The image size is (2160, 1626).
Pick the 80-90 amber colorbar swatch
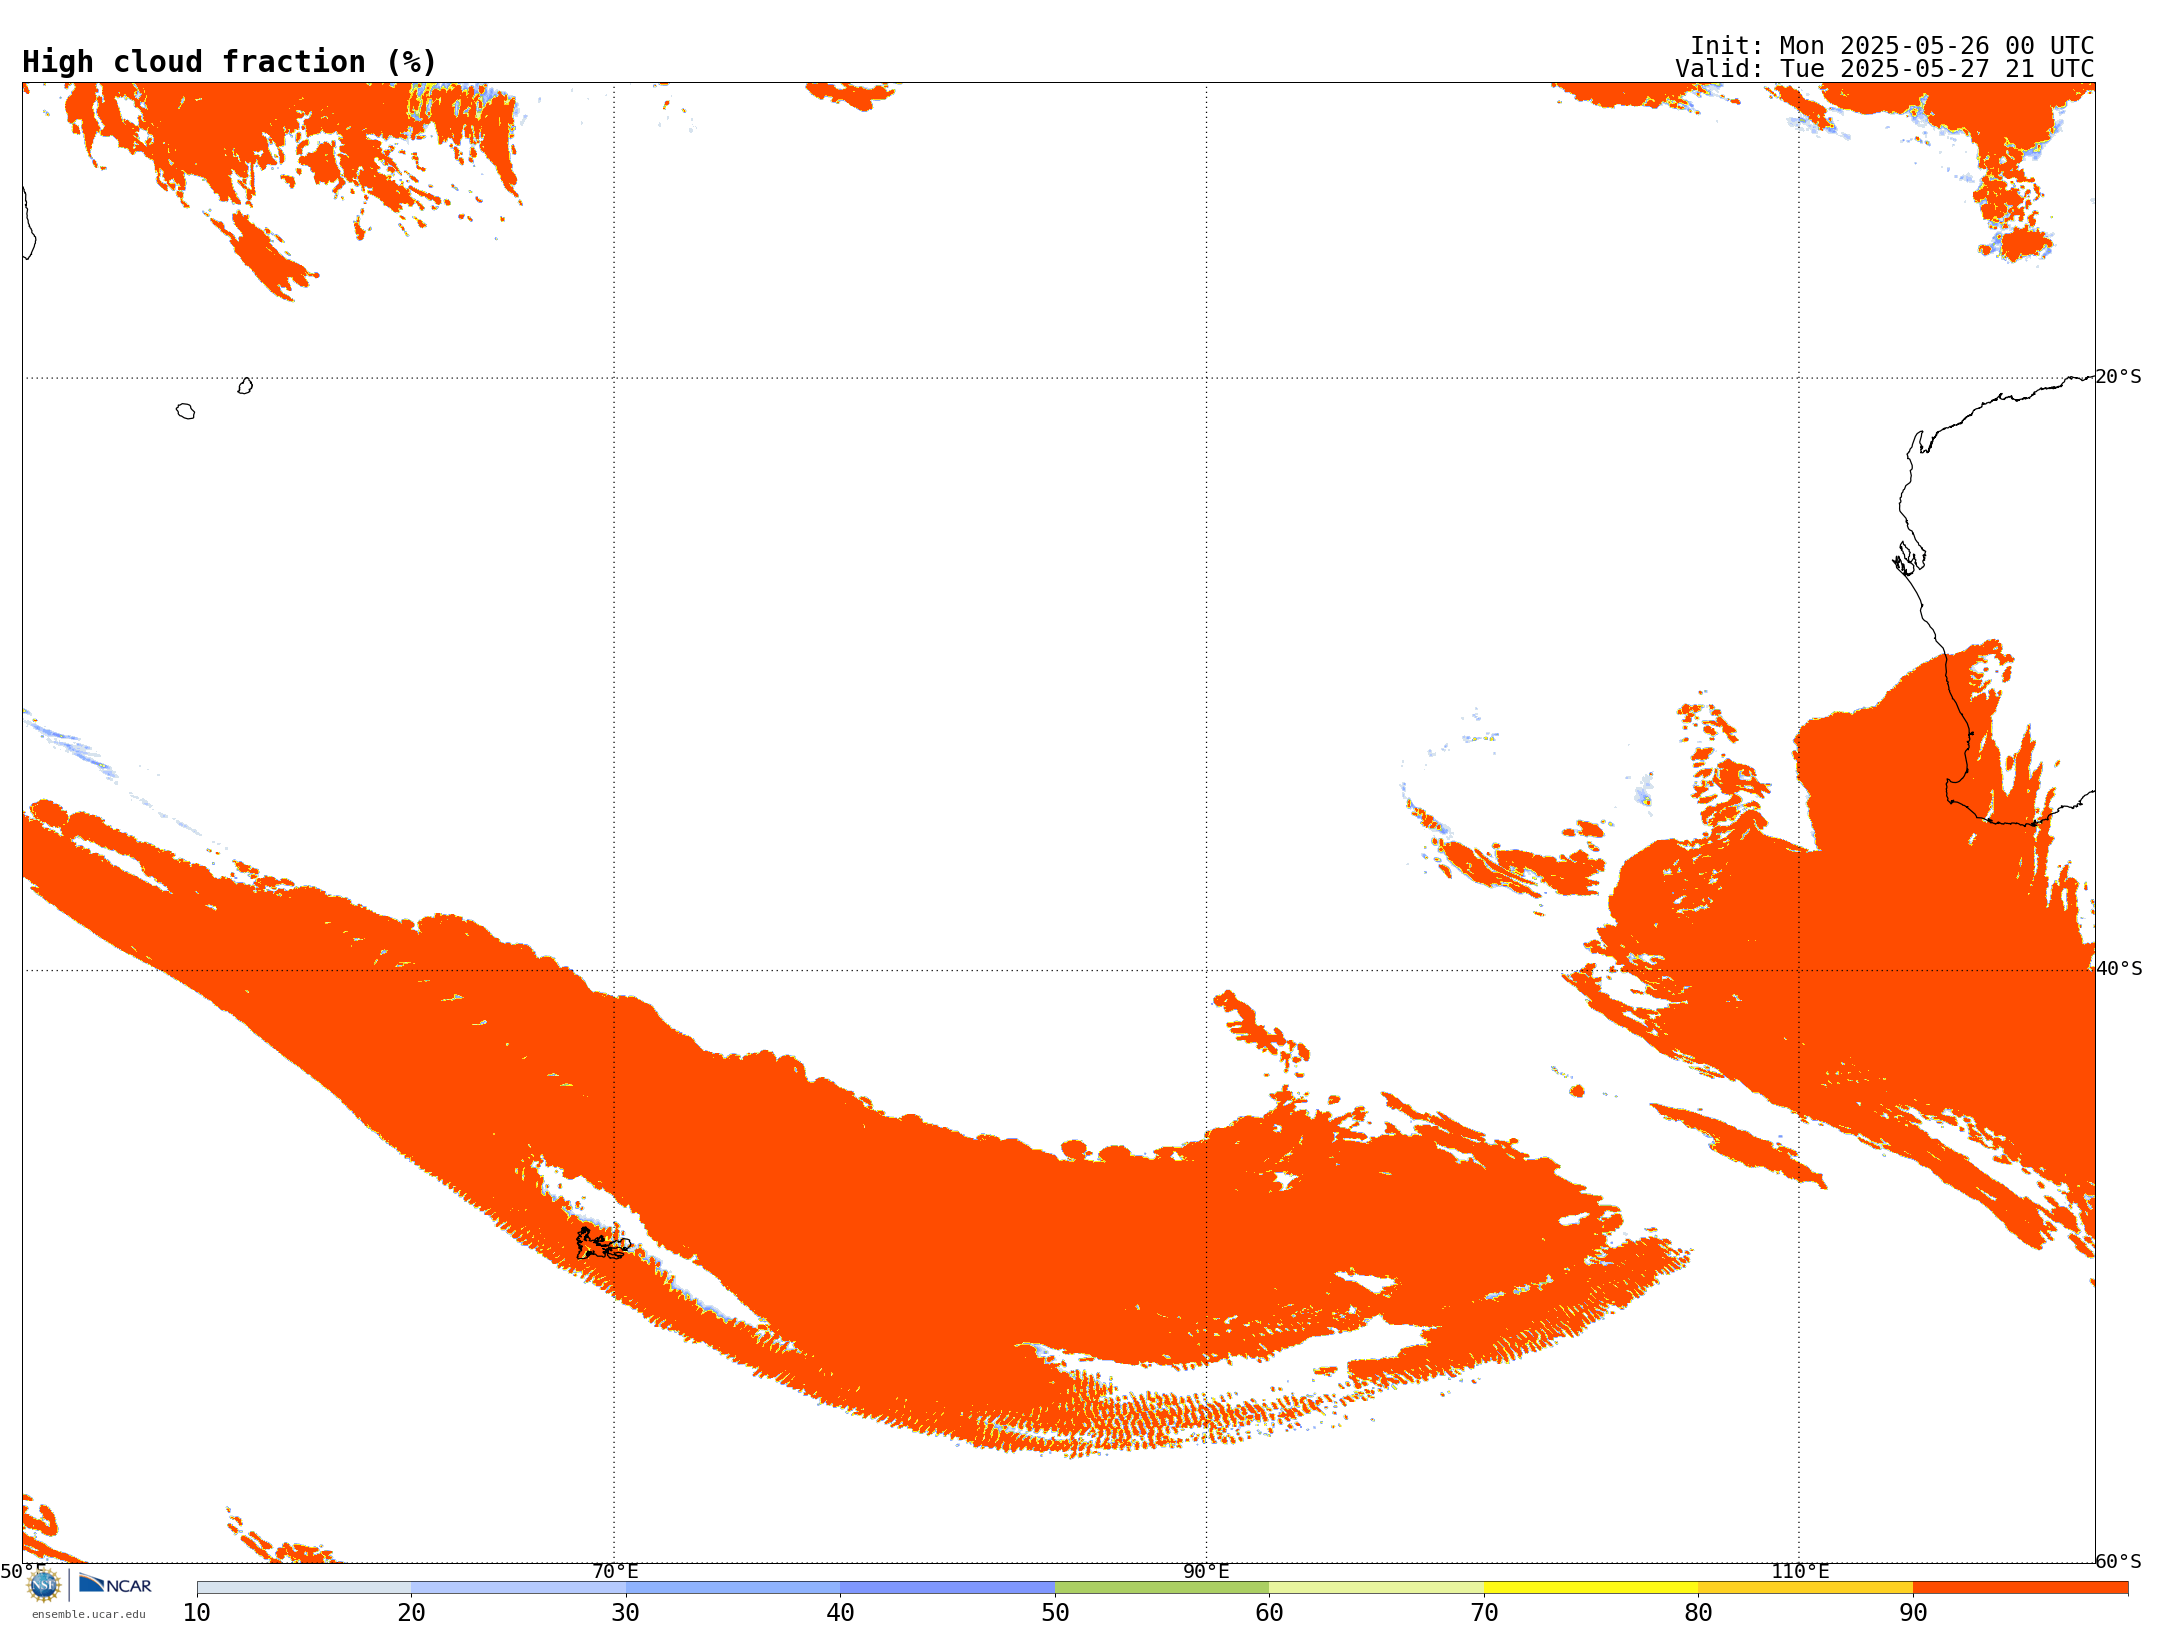tap(1805, 1588)
